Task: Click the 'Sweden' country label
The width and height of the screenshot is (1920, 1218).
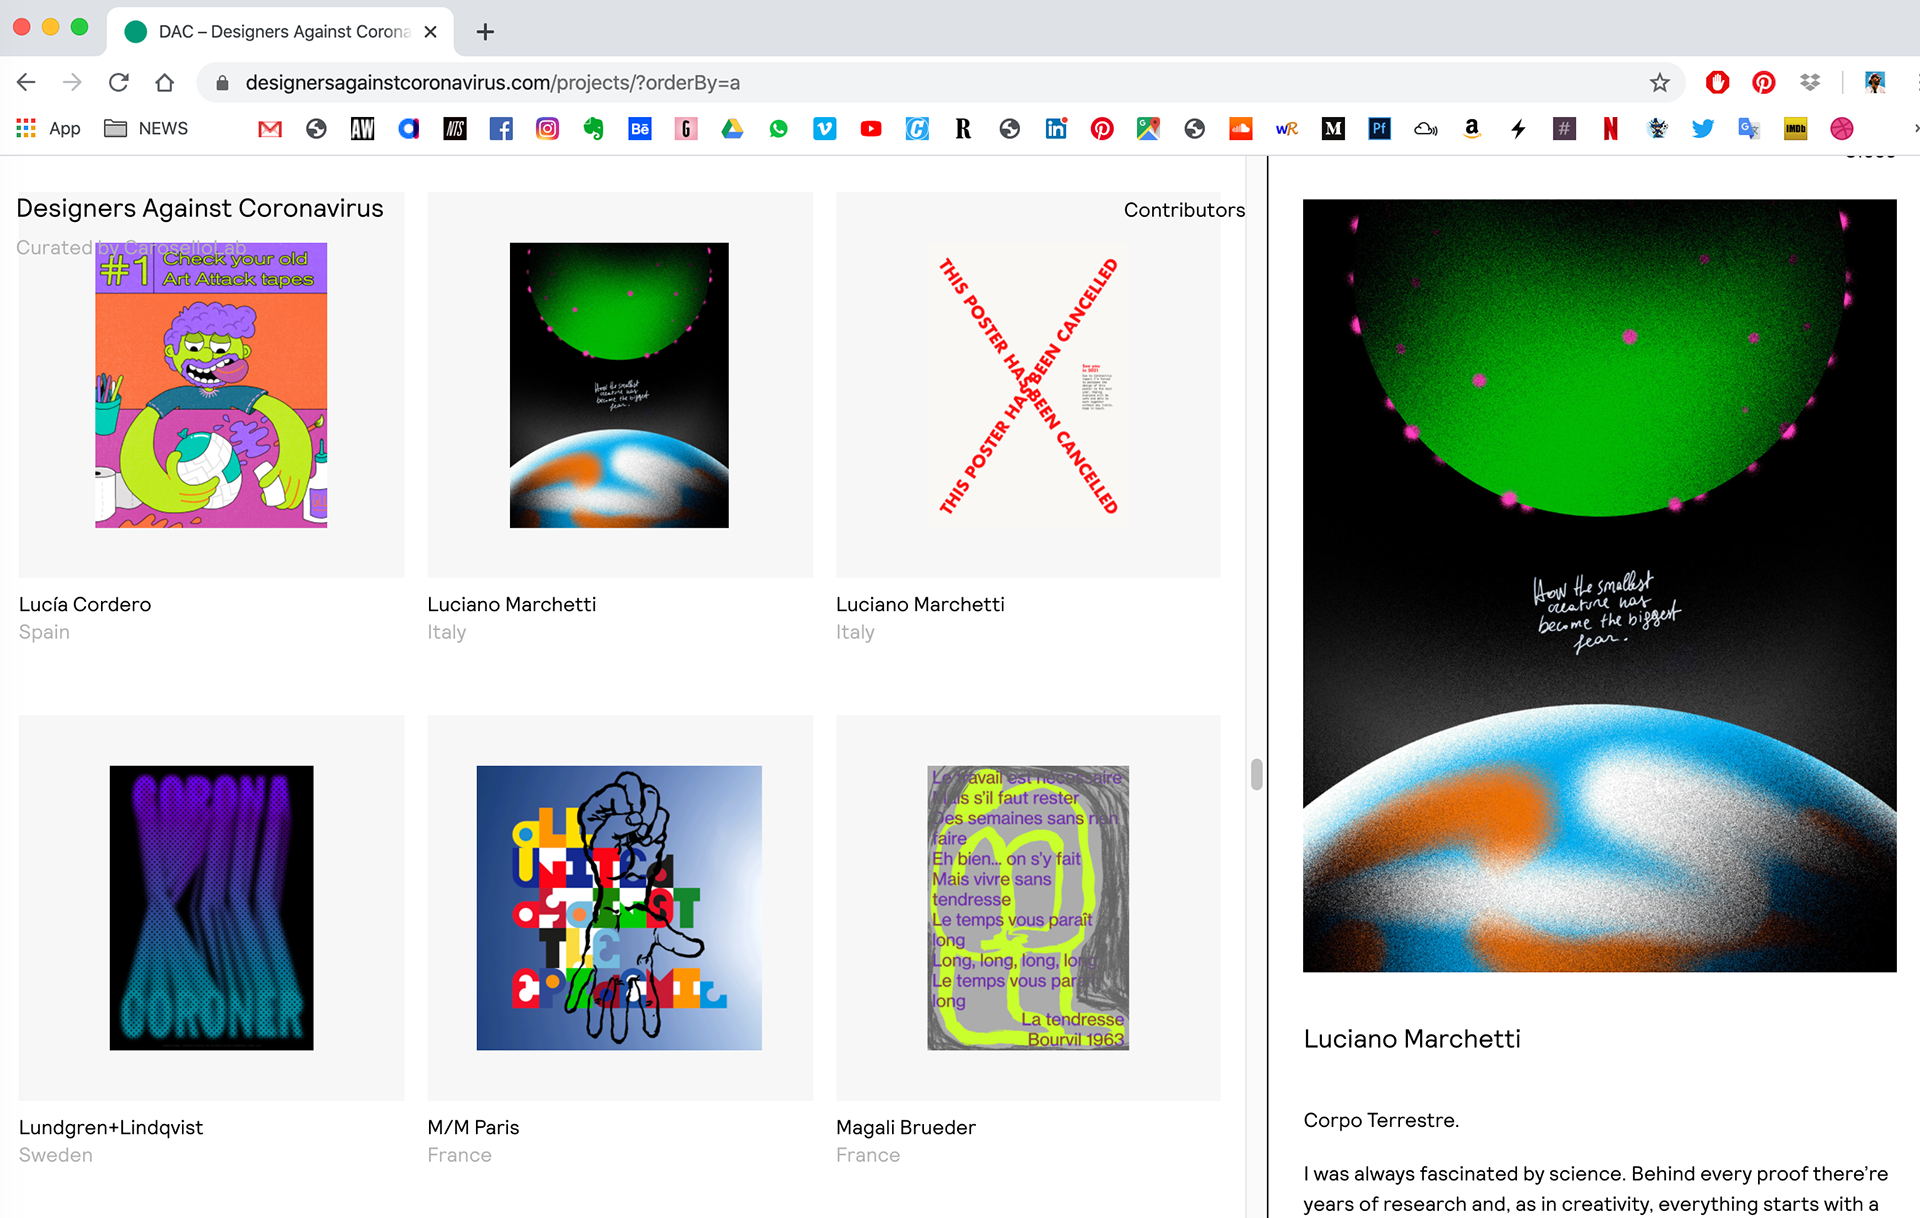Action: tap(56, 1155)
